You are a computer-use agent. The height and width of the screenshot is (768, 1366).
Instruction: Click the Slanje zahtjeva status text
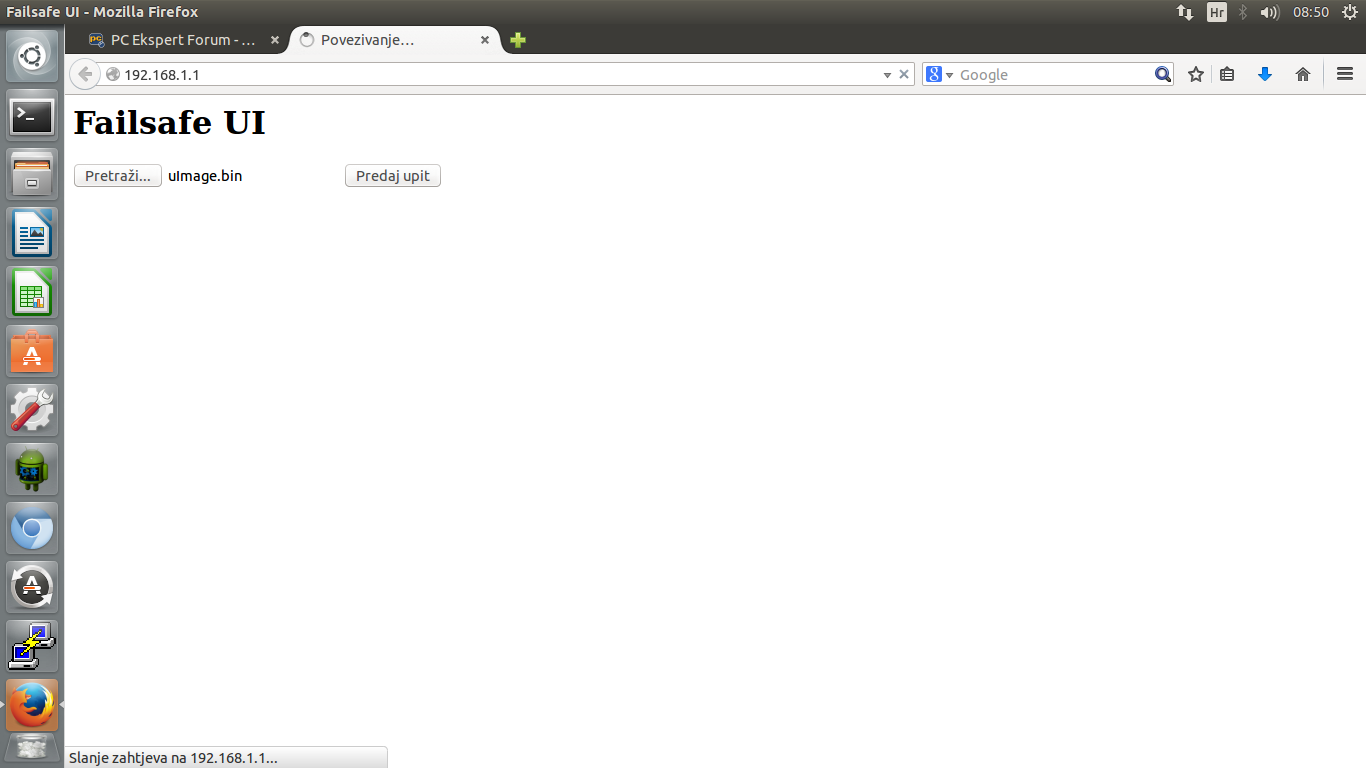tap(173, 758)
